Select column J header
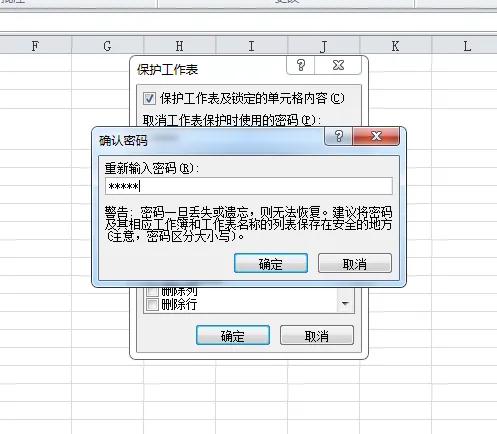Image resolution: width=497 pixels, height=434 pixels. [324, 46]
